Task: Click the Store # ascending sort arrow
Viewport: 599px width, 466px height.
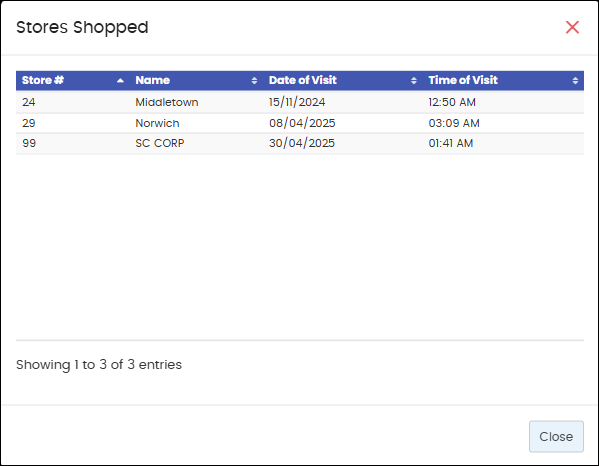Action: pyautogui.click(x=120, y=81)
